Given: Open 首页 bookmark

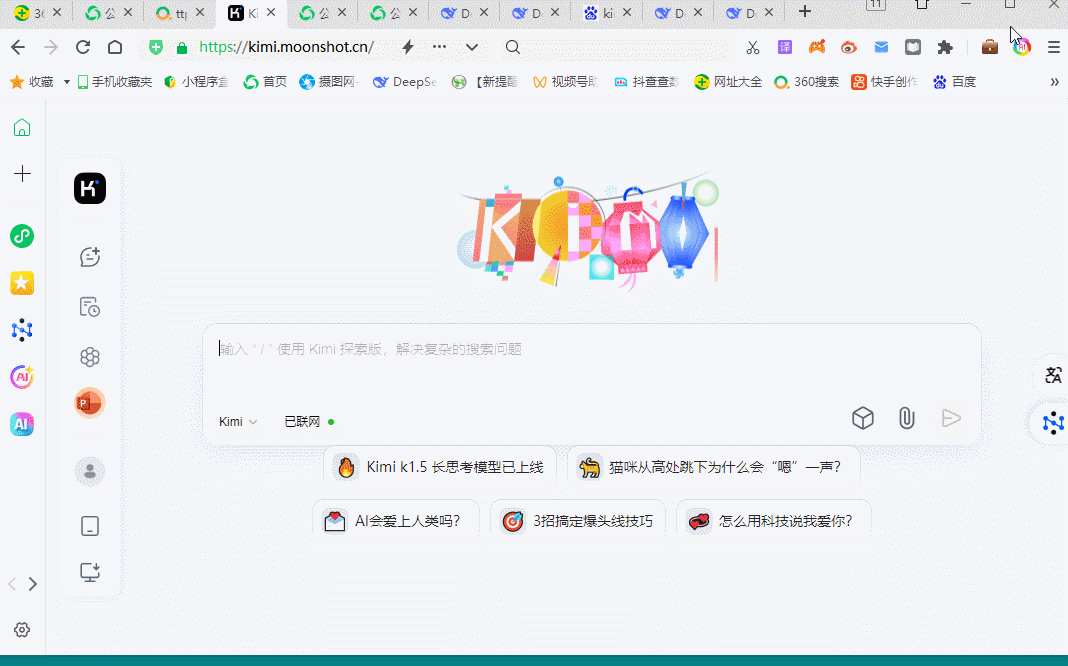Looking at the screenshot, I should tap(265, 82).
